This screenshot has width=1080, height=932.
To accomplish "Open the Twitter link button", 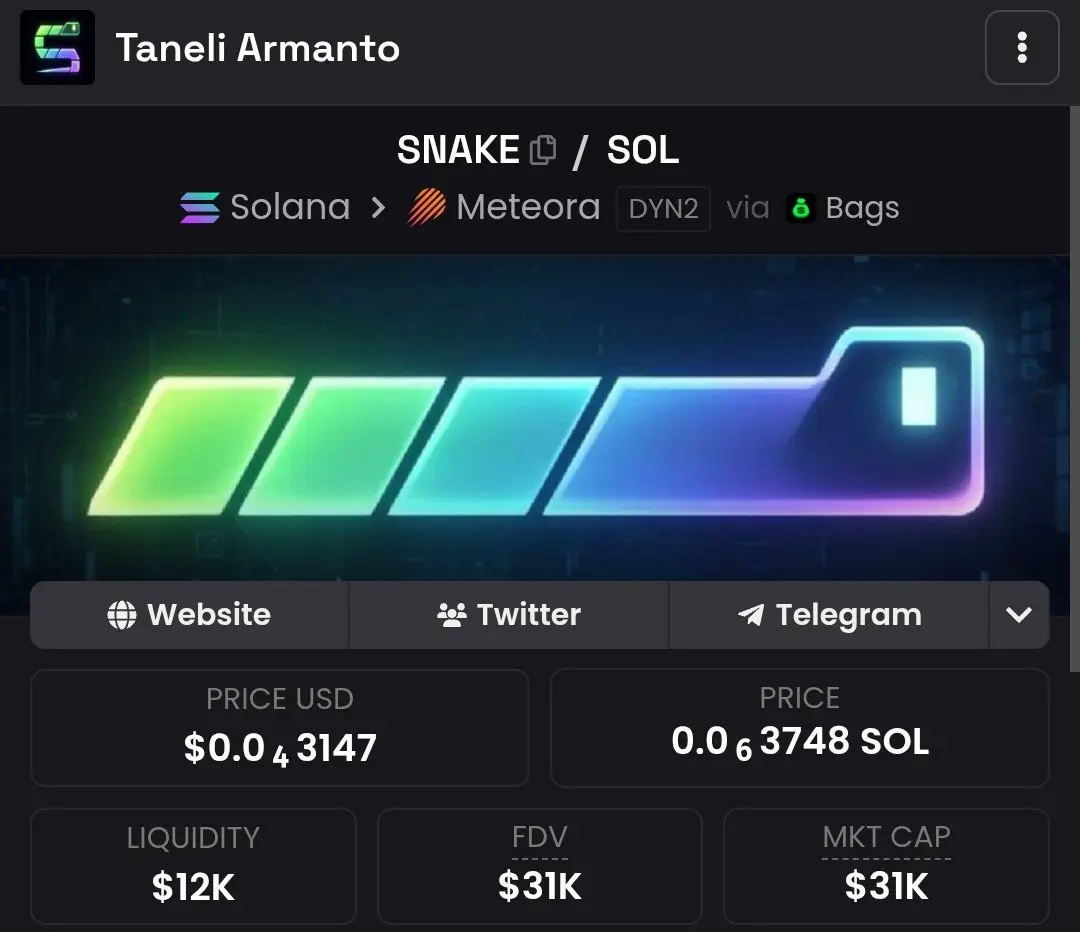I will [509, 614].
